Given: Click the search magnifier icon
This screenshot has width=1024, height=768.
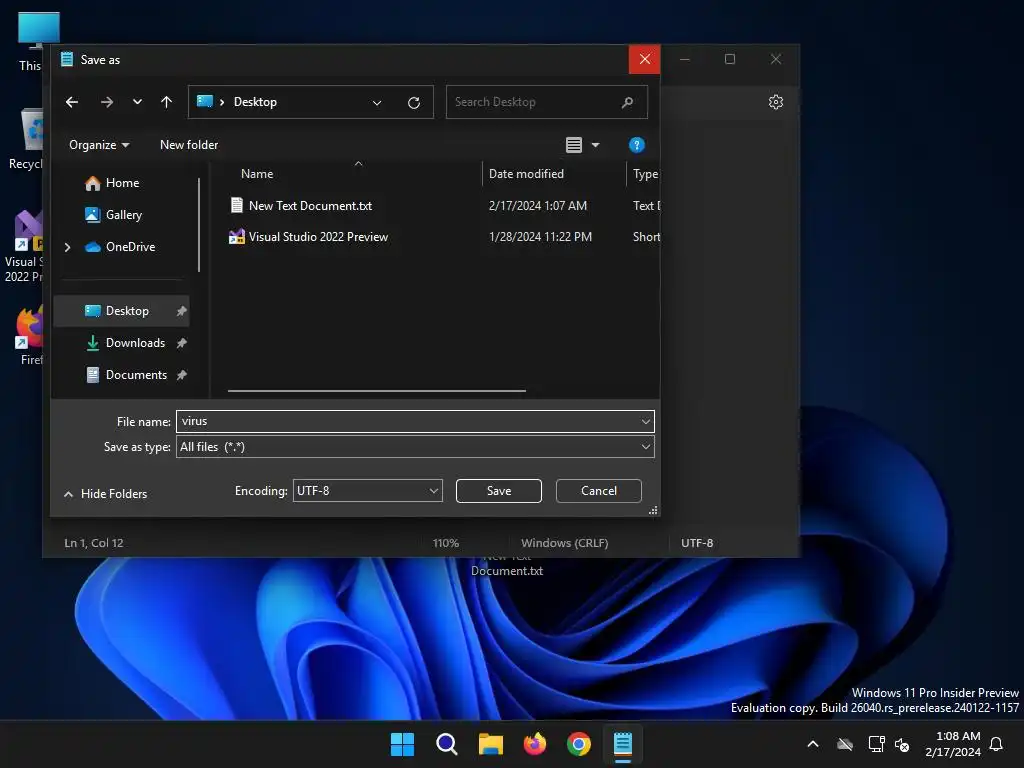Looking at the screenshot, I should 627,102.
